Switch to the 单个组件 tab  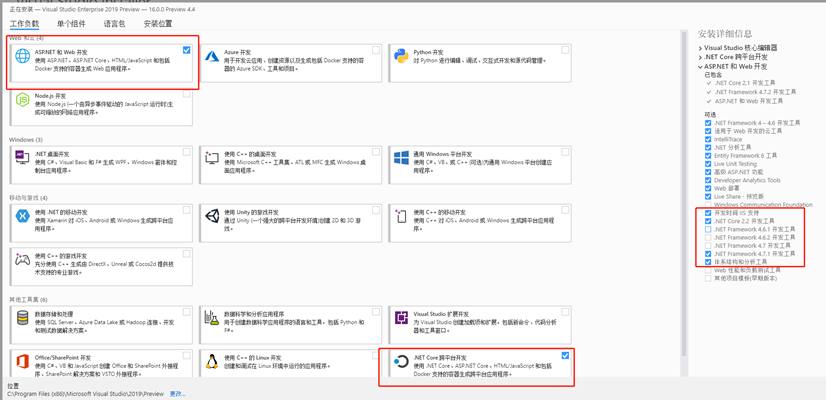[x=71, y=24]
